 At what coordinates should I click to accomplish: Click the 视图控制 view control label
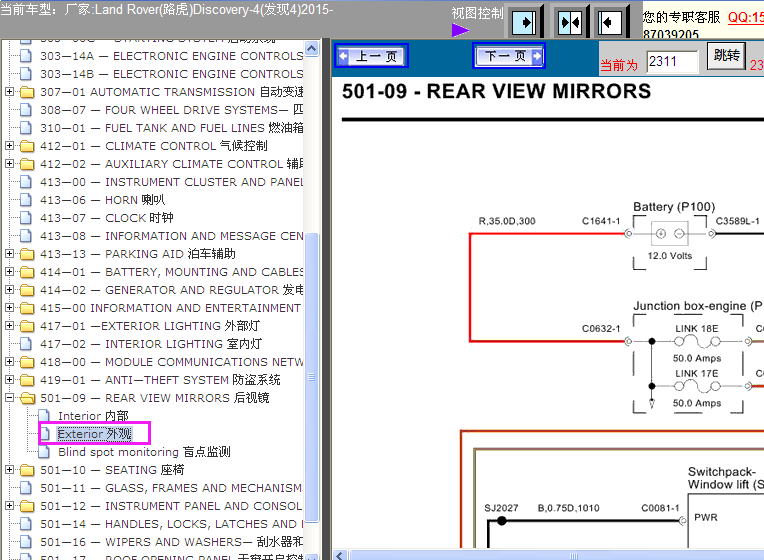point(477,14)
